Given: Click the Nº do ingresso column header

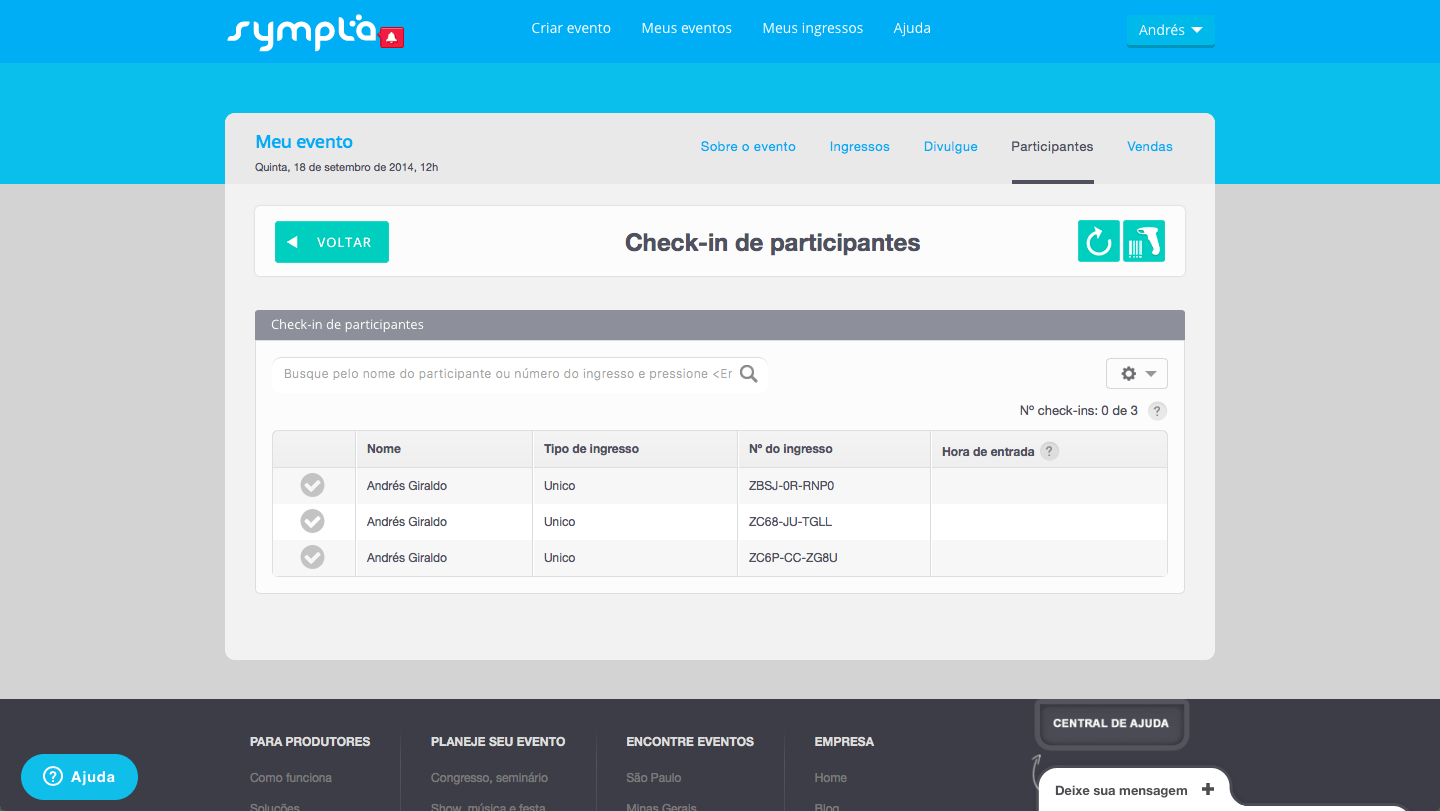Looking at the screenshot, I should pyautogui.click(x=833, y=449).
